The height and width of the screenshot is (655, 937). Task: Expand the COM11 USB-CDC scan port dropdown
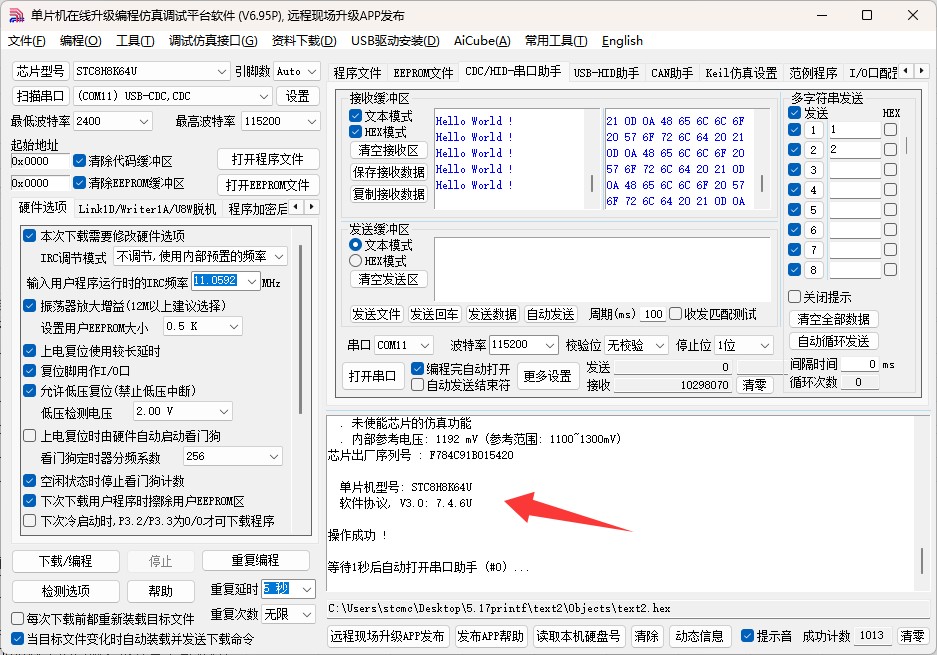(x=264, y=96)
